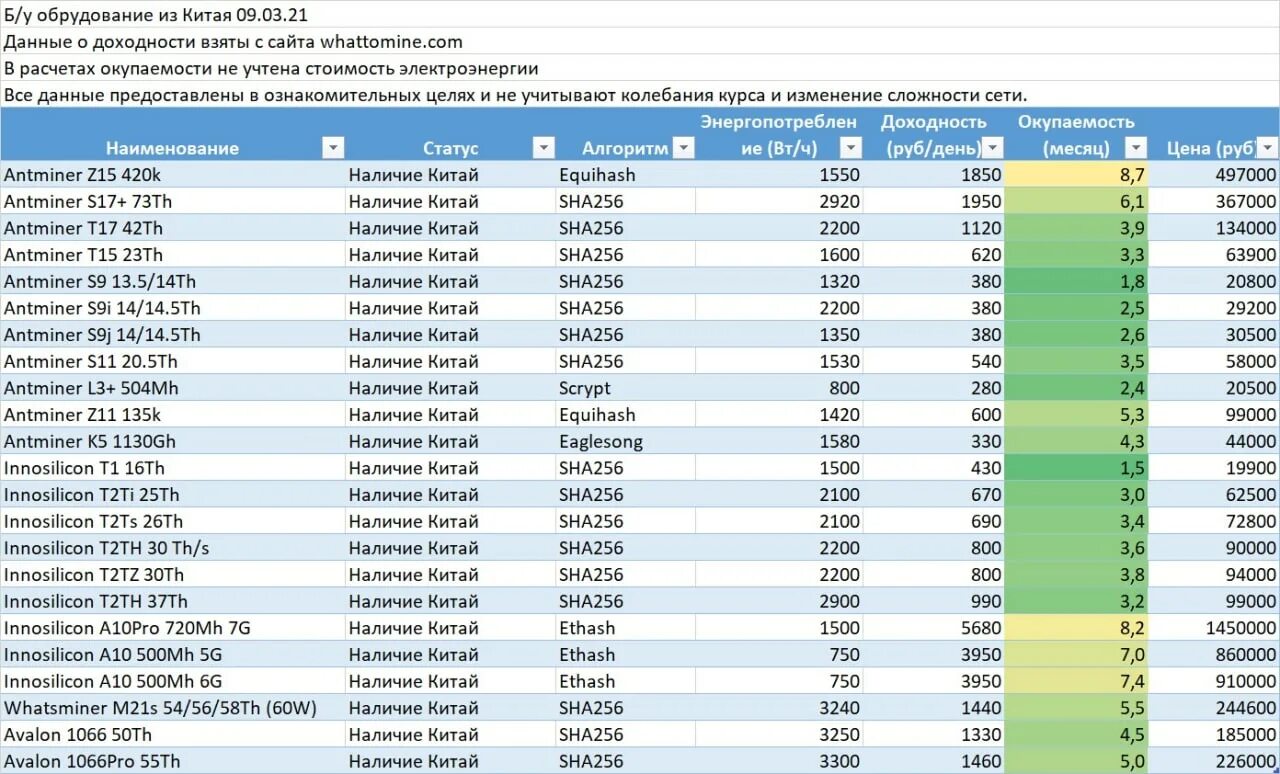Open the Доходность column filter dropdown
This screenshot has height=774, width=1280.
coord(992,148)
